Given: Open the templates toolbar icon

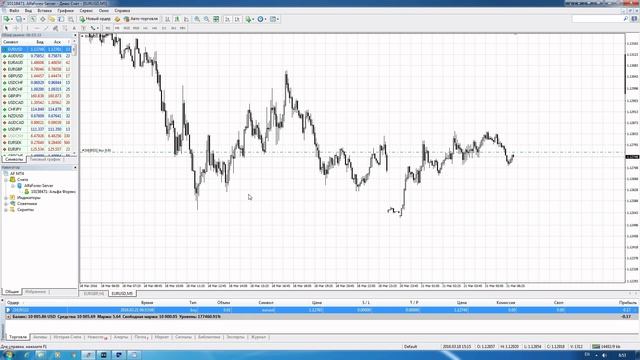Looking at the screenshot, I should click(273, 19).
